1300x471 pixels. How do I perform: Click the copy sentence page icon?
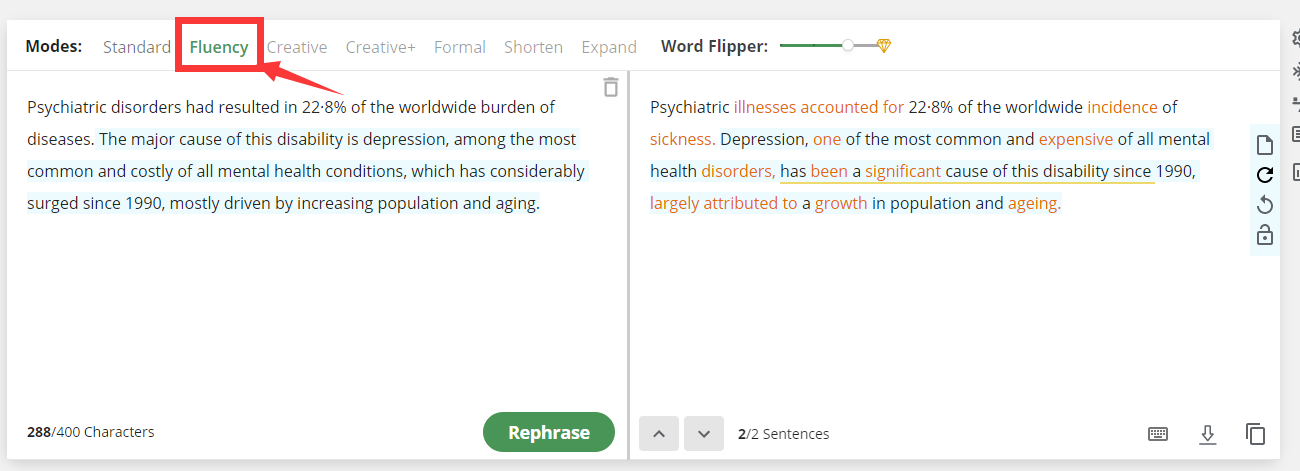click(1265, 145)
